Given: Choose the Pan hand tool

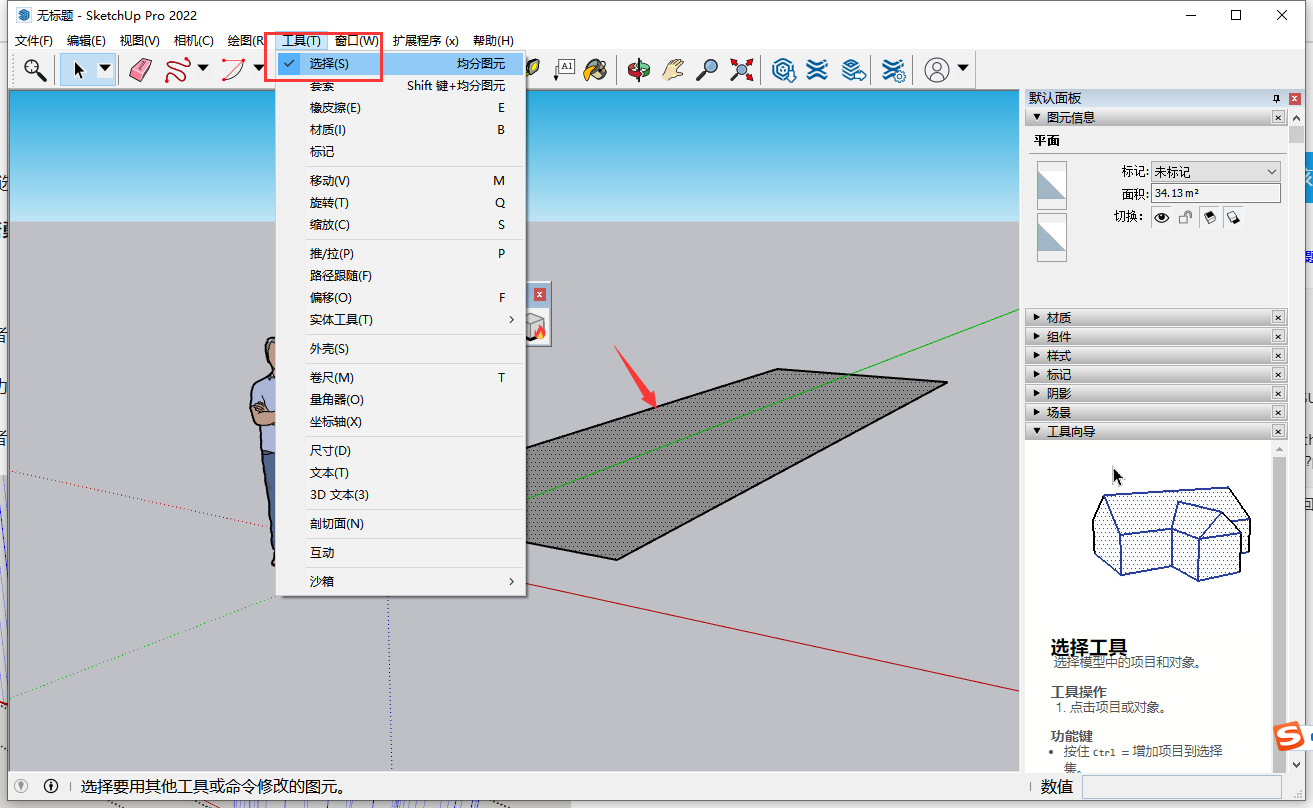Looking at the screenshot, I should point(674,69).
